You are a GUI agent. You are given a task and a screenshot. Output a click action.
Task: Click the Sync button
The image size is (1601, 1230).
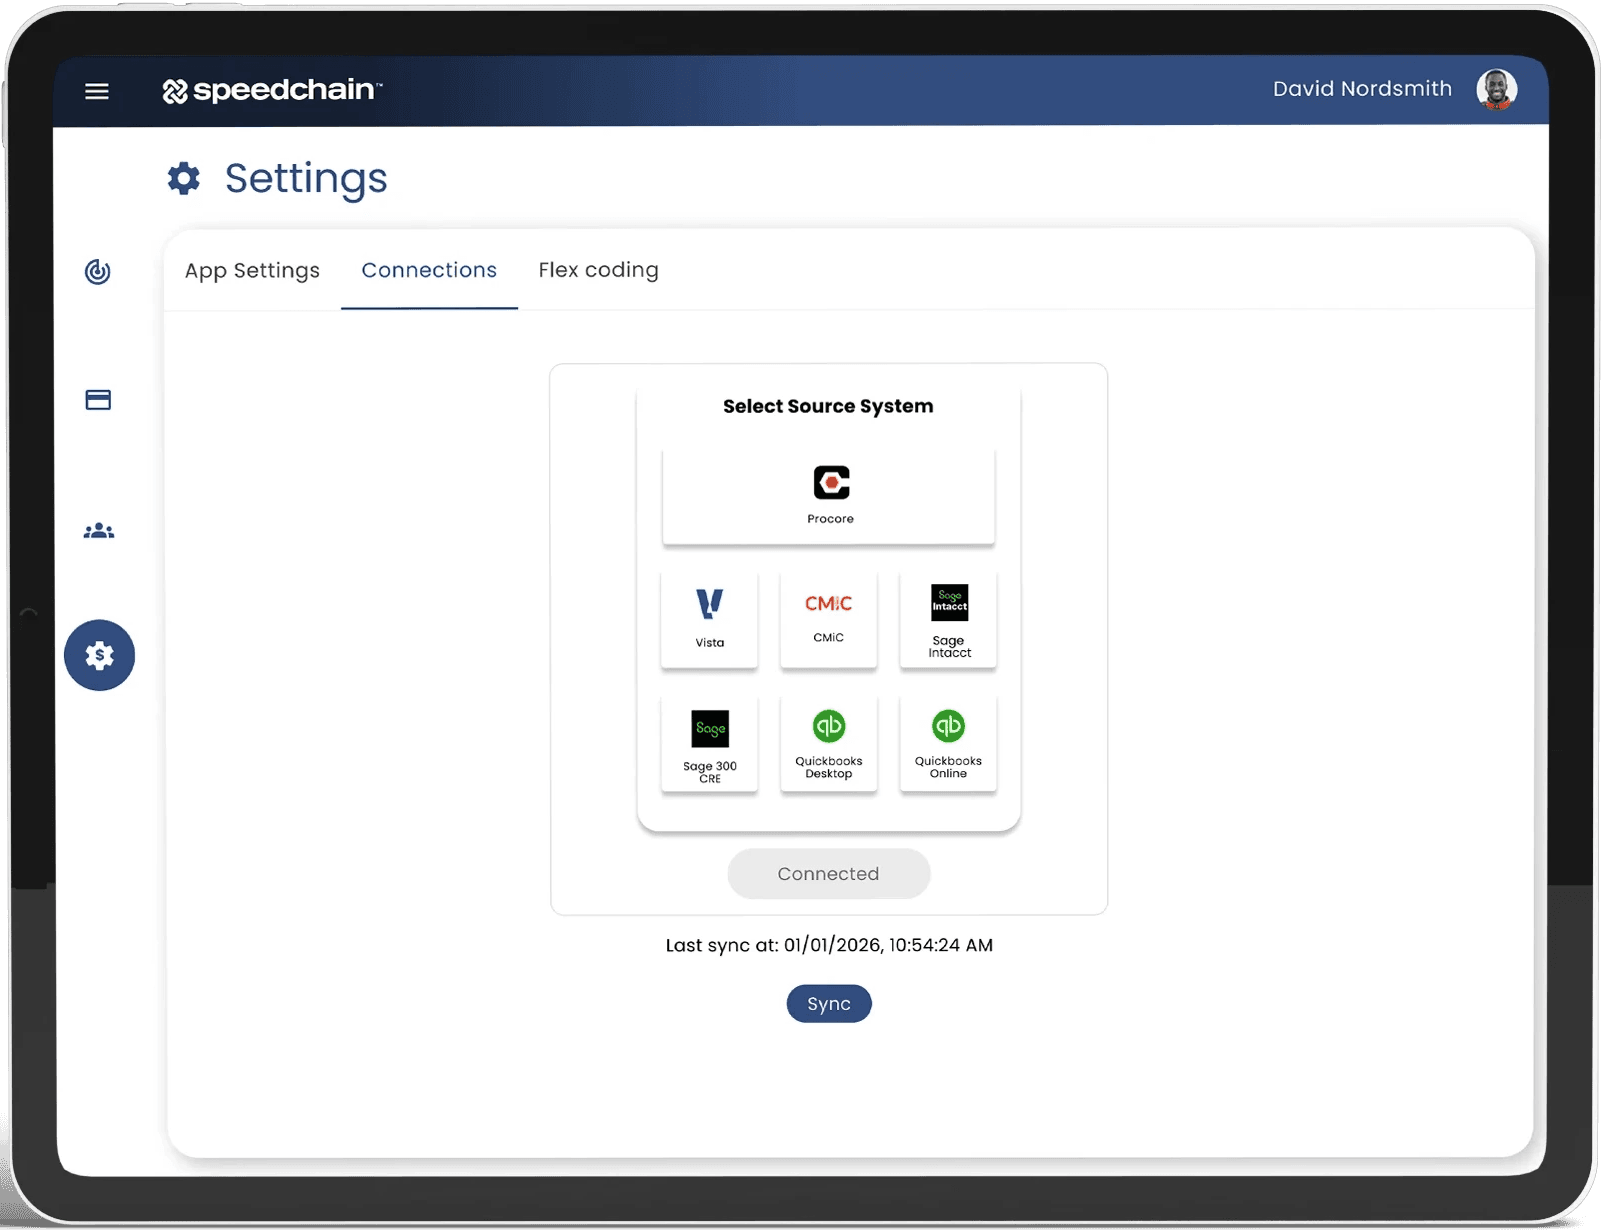829,1004
